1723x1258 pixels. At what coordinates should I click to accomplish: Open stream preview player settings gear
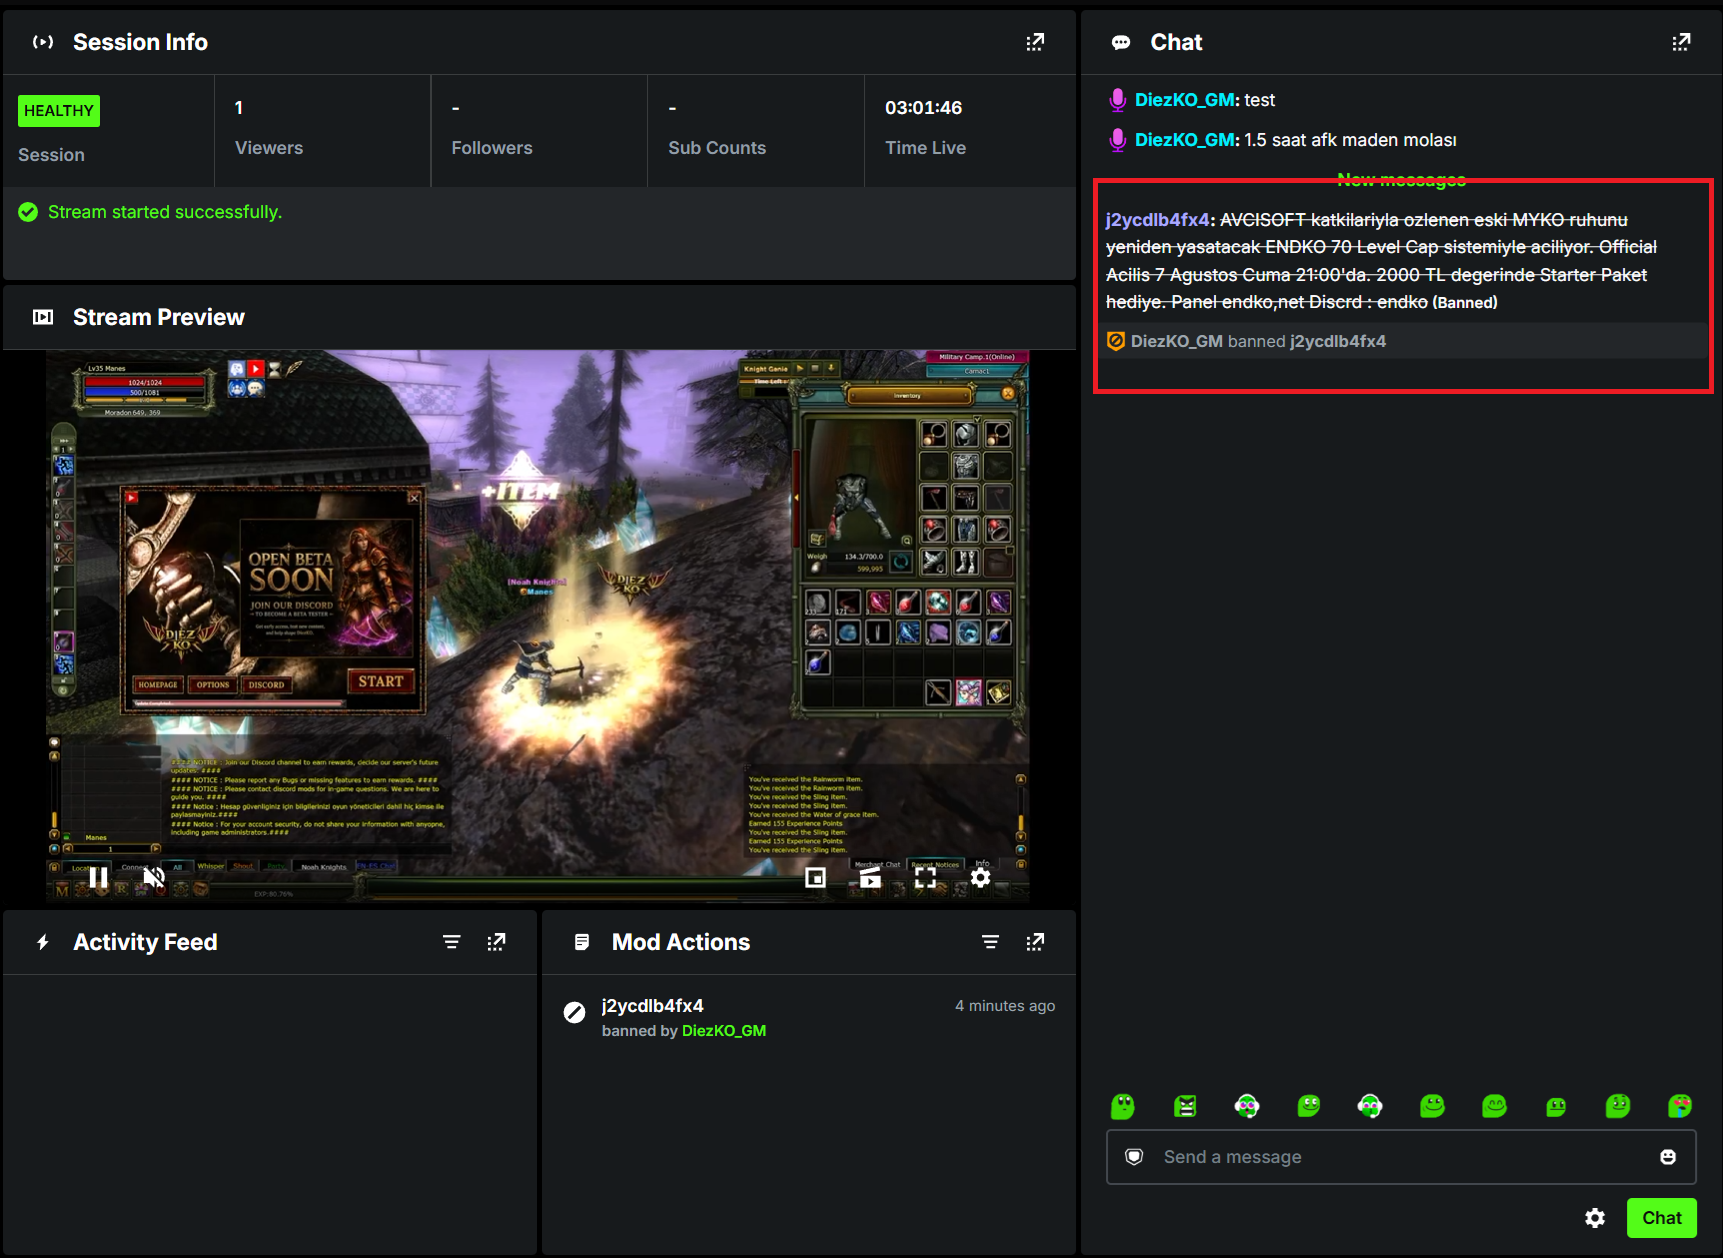981,877
